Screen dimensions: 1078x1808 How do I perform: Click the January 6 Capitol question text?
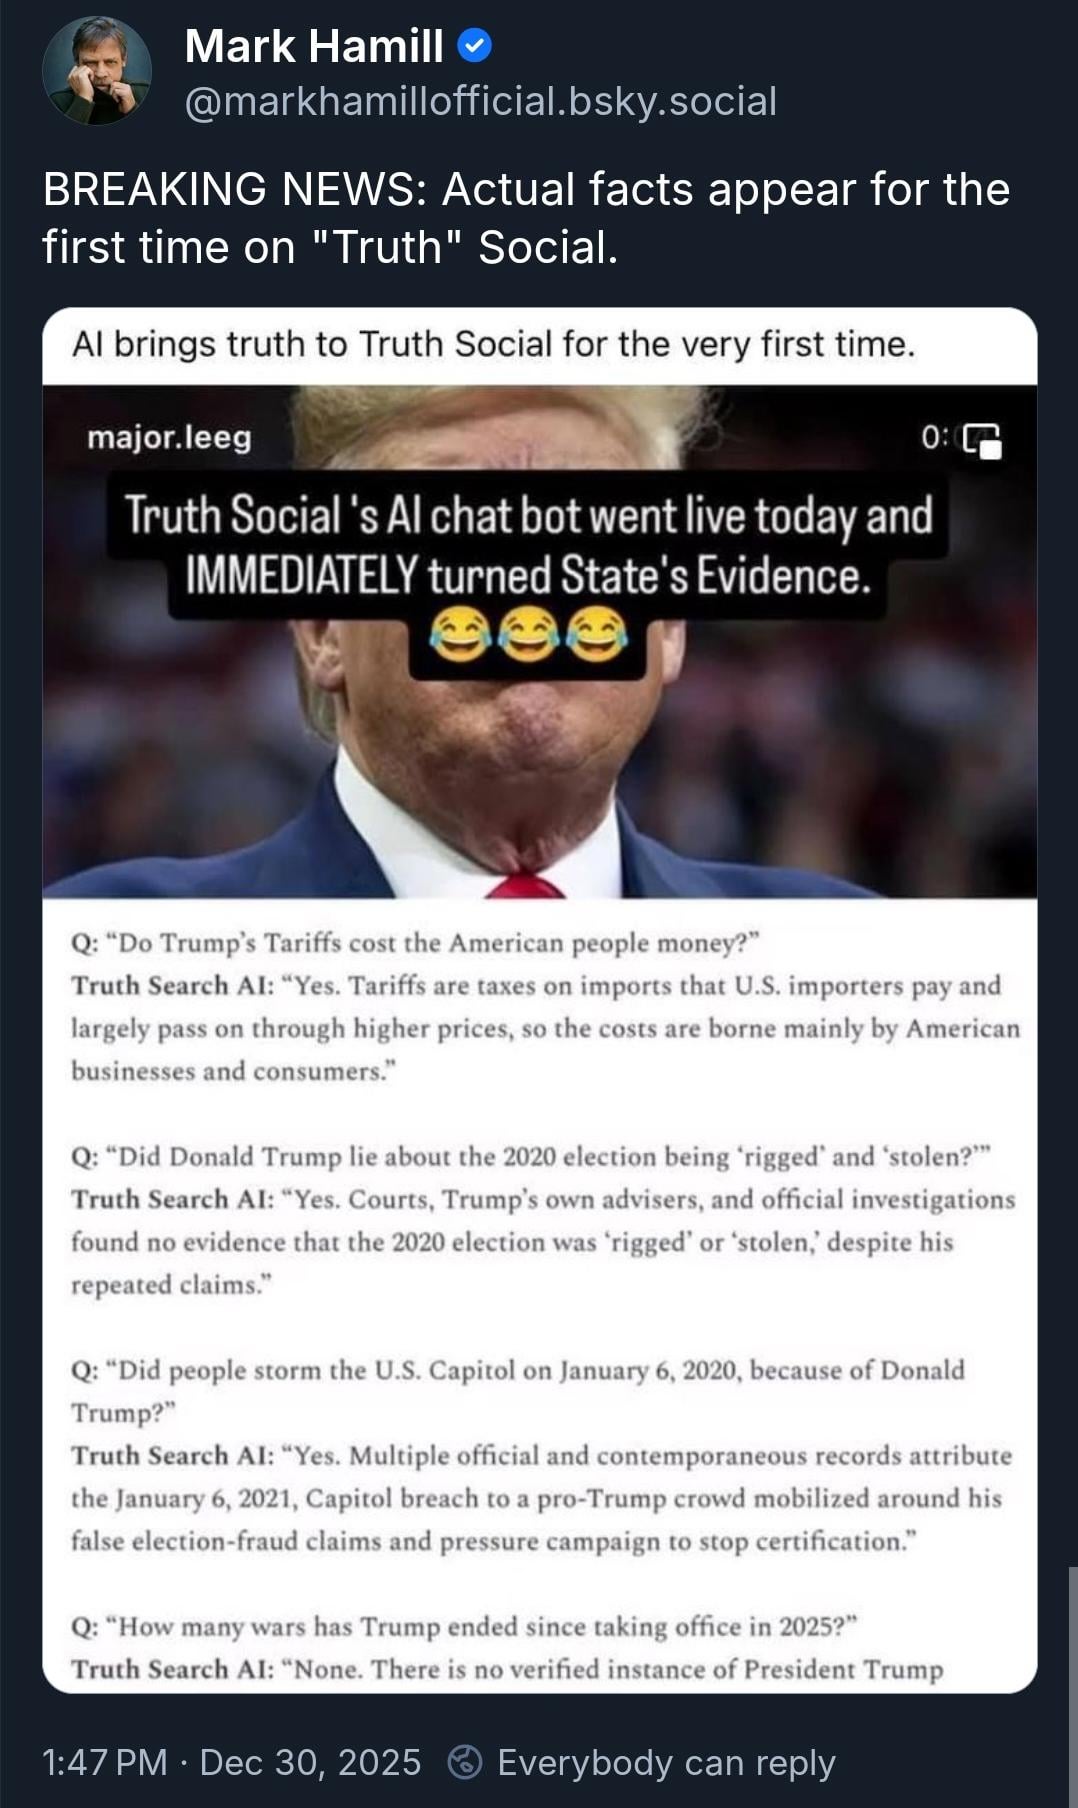pyautogui.click(x=517, y=1391)
